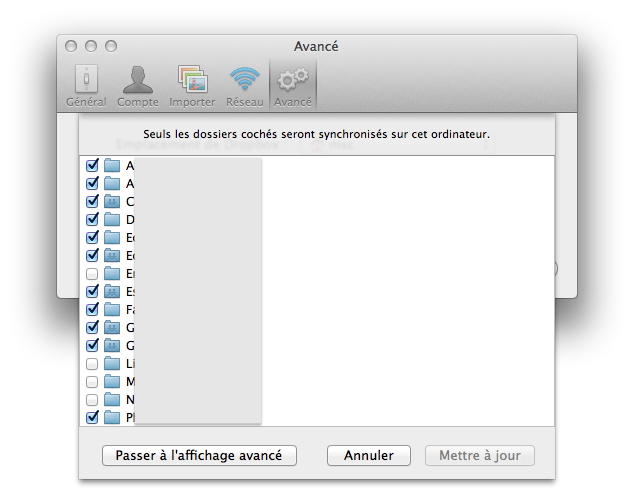
Task: Click the Mettre à jour button
Action: pos(480,455)
